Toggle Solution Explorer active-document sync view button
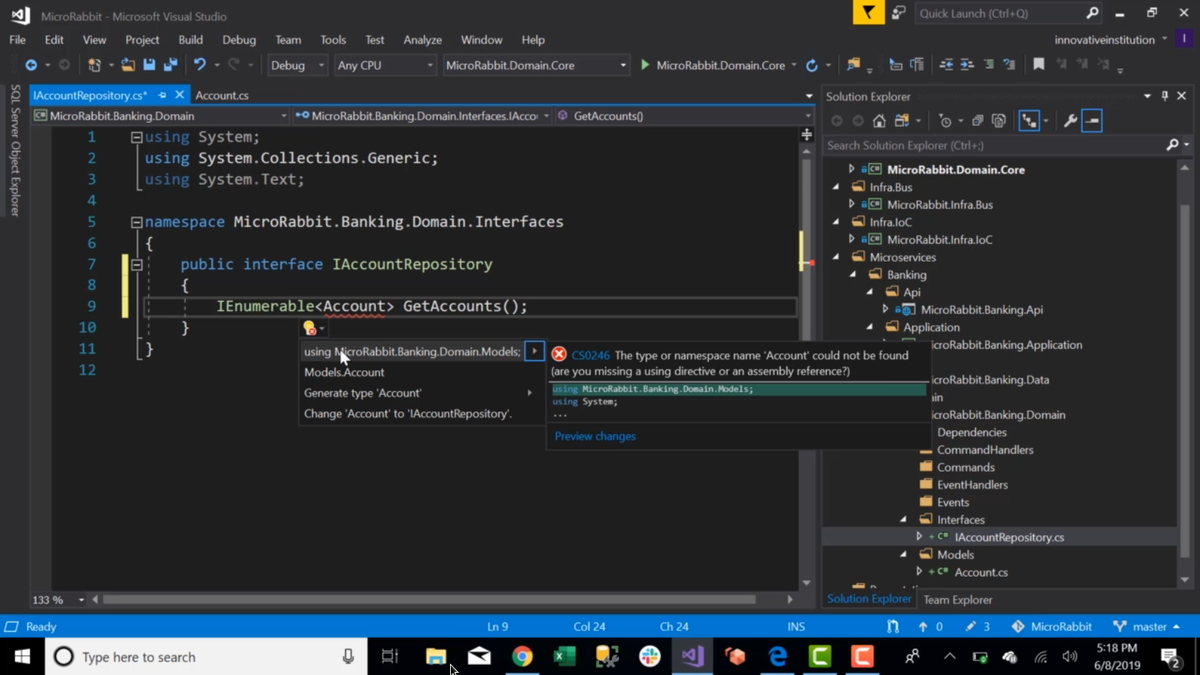Viewport: 1200px width, 675px height. point(1029,121)
